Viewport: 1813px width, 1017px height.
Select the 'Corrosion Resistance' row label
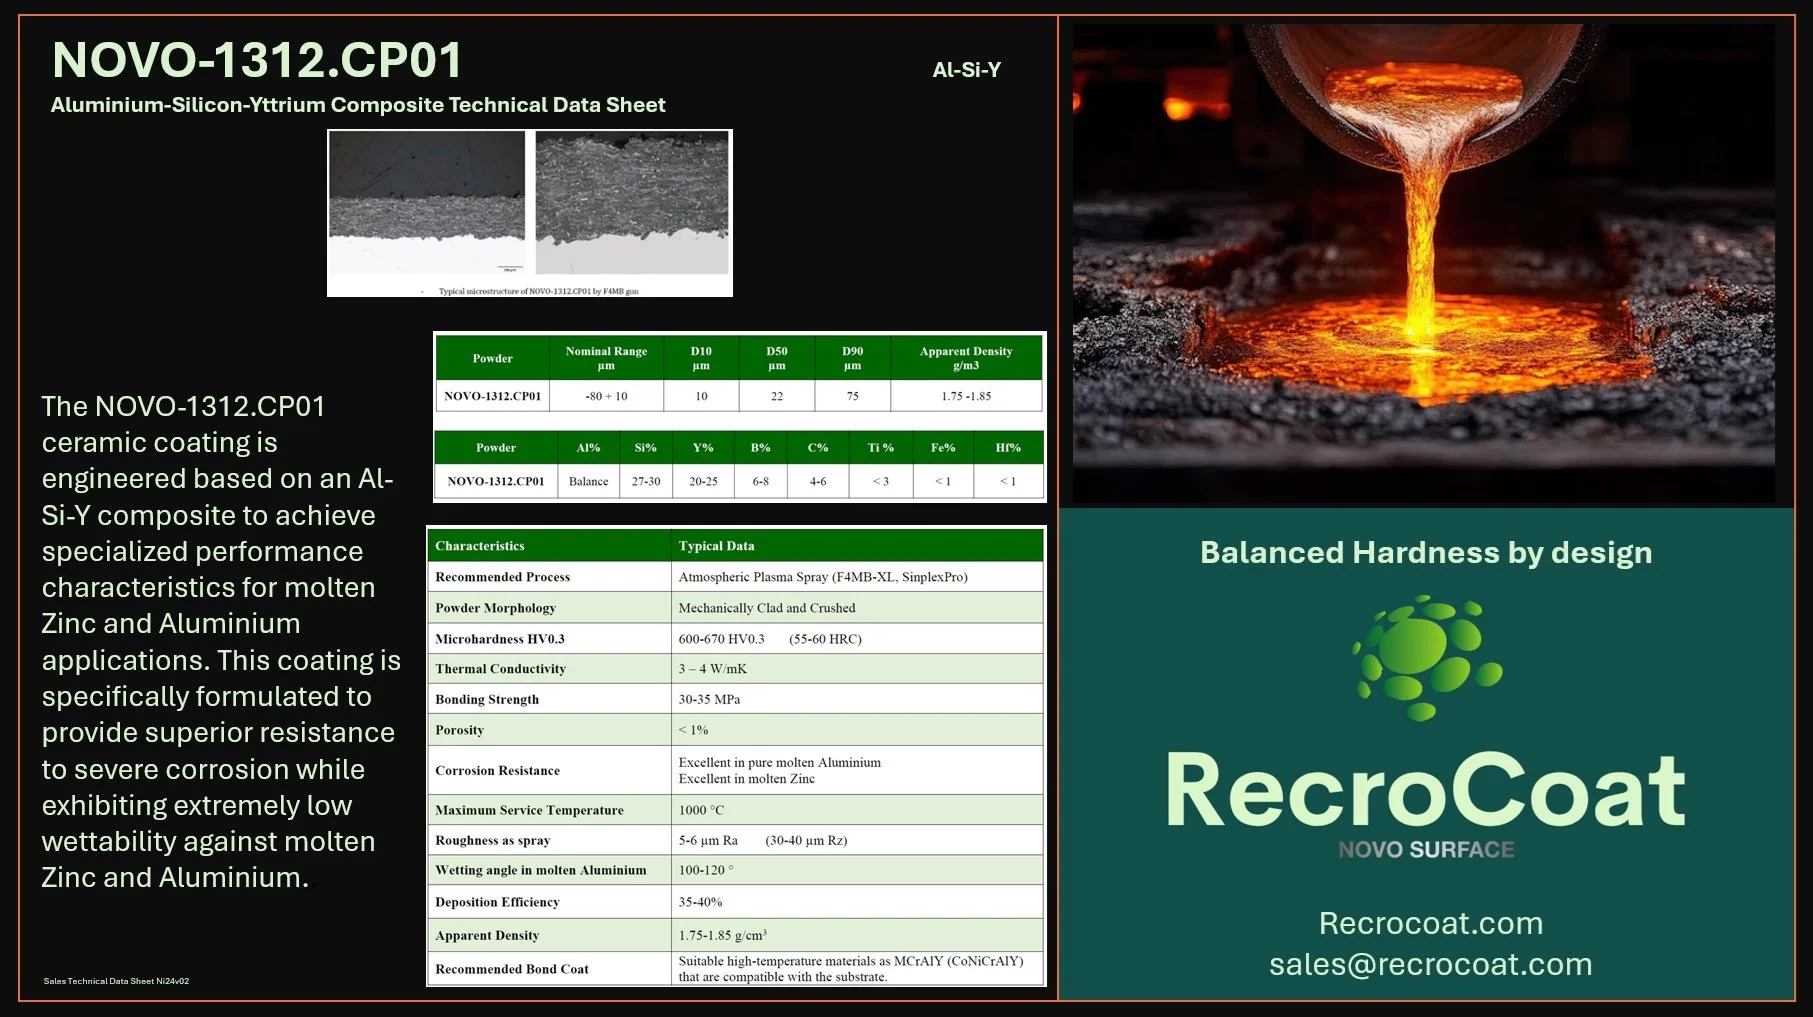[x=497, y=771]
